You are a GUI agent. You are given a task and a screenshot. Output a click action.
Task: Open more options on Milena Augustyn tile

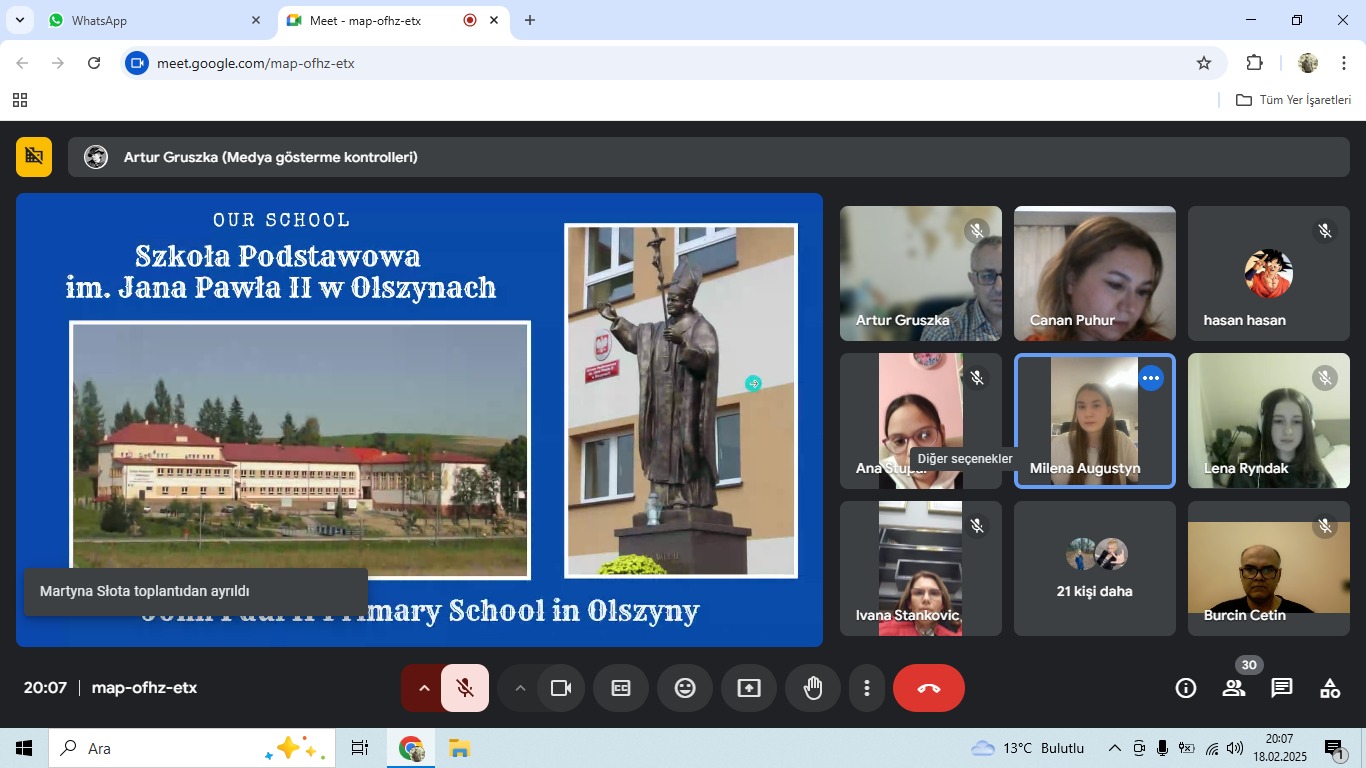pyautogui.click(x=1151, y=378)
